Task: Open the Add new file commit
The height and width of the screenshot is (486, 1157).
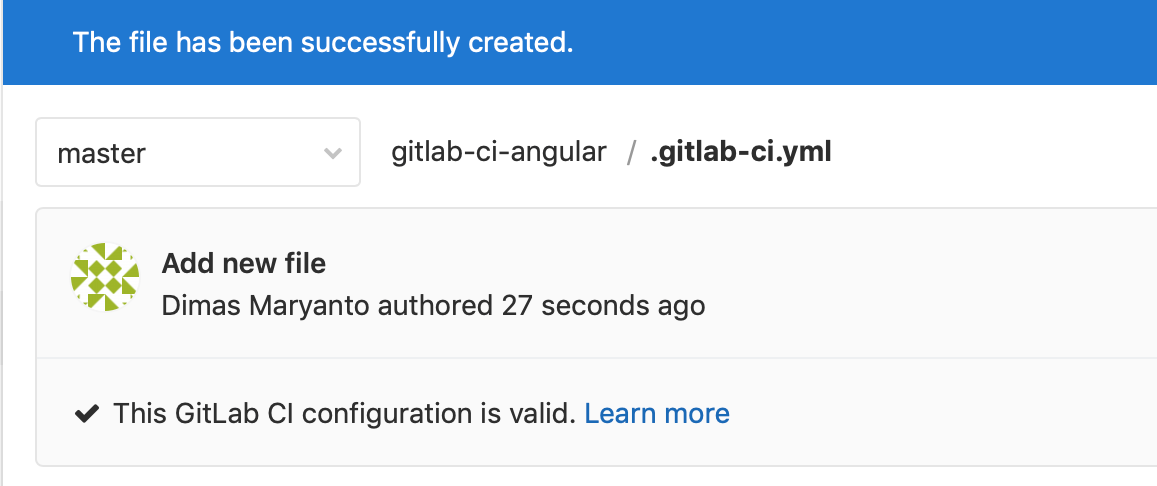Action: click(244, 263)
